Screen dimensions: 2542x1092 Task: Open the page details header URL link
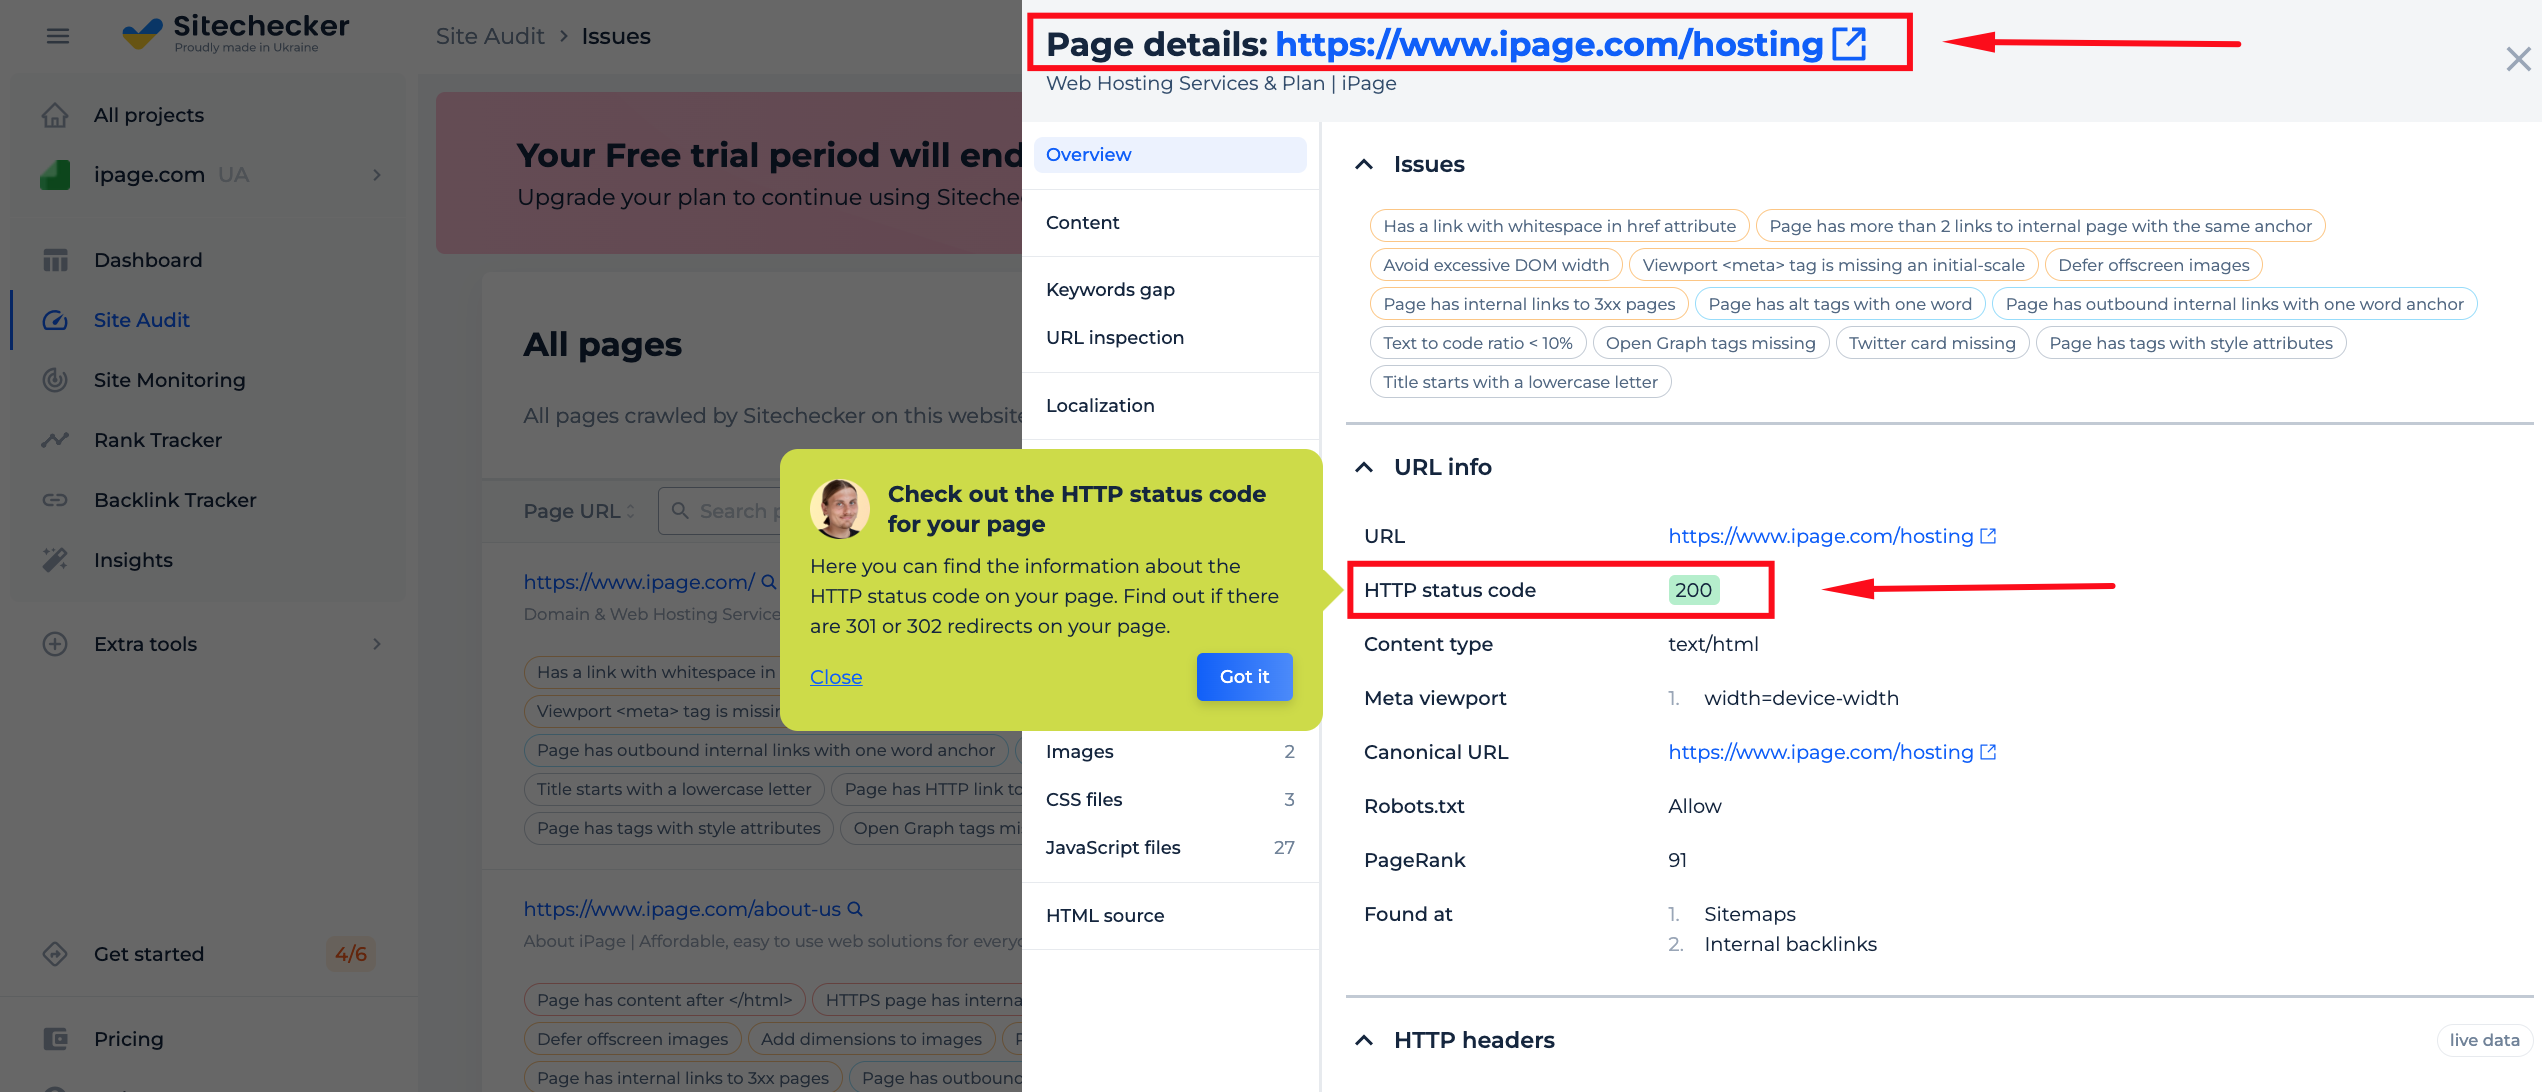tap(1549, 44)
